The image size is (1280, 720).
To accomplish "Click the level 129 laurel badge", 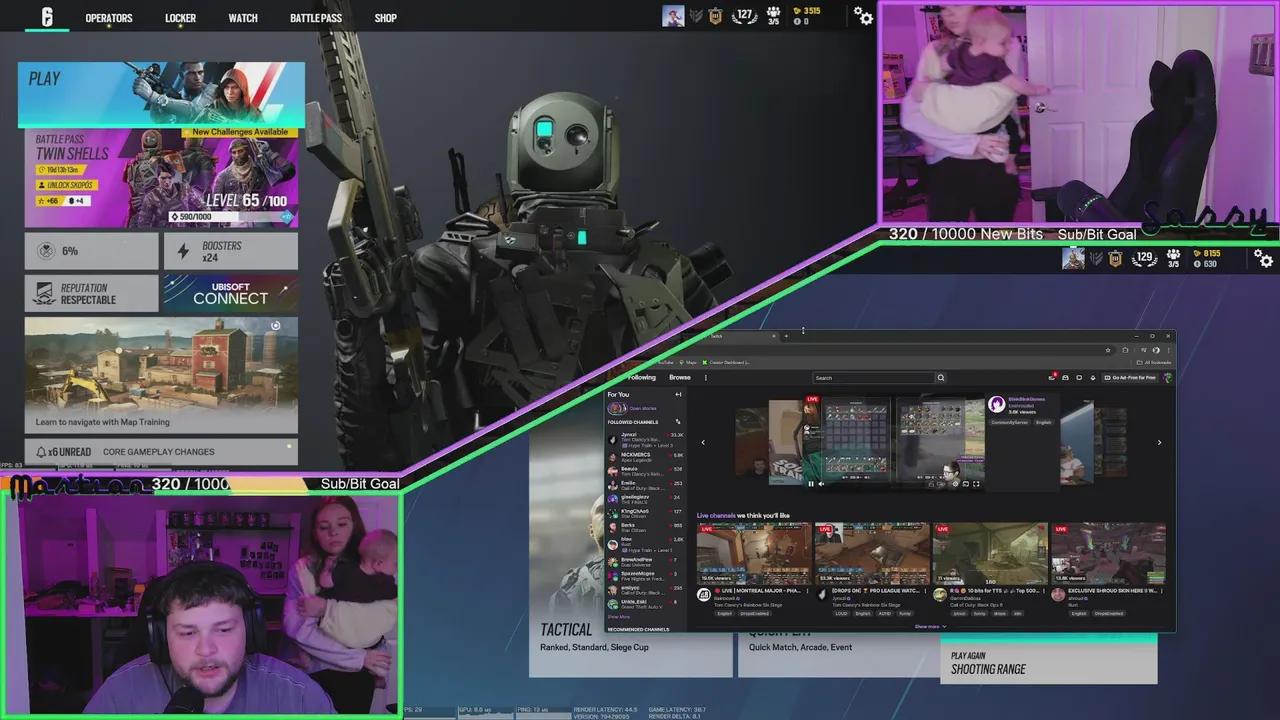I will pos(1145,259).
